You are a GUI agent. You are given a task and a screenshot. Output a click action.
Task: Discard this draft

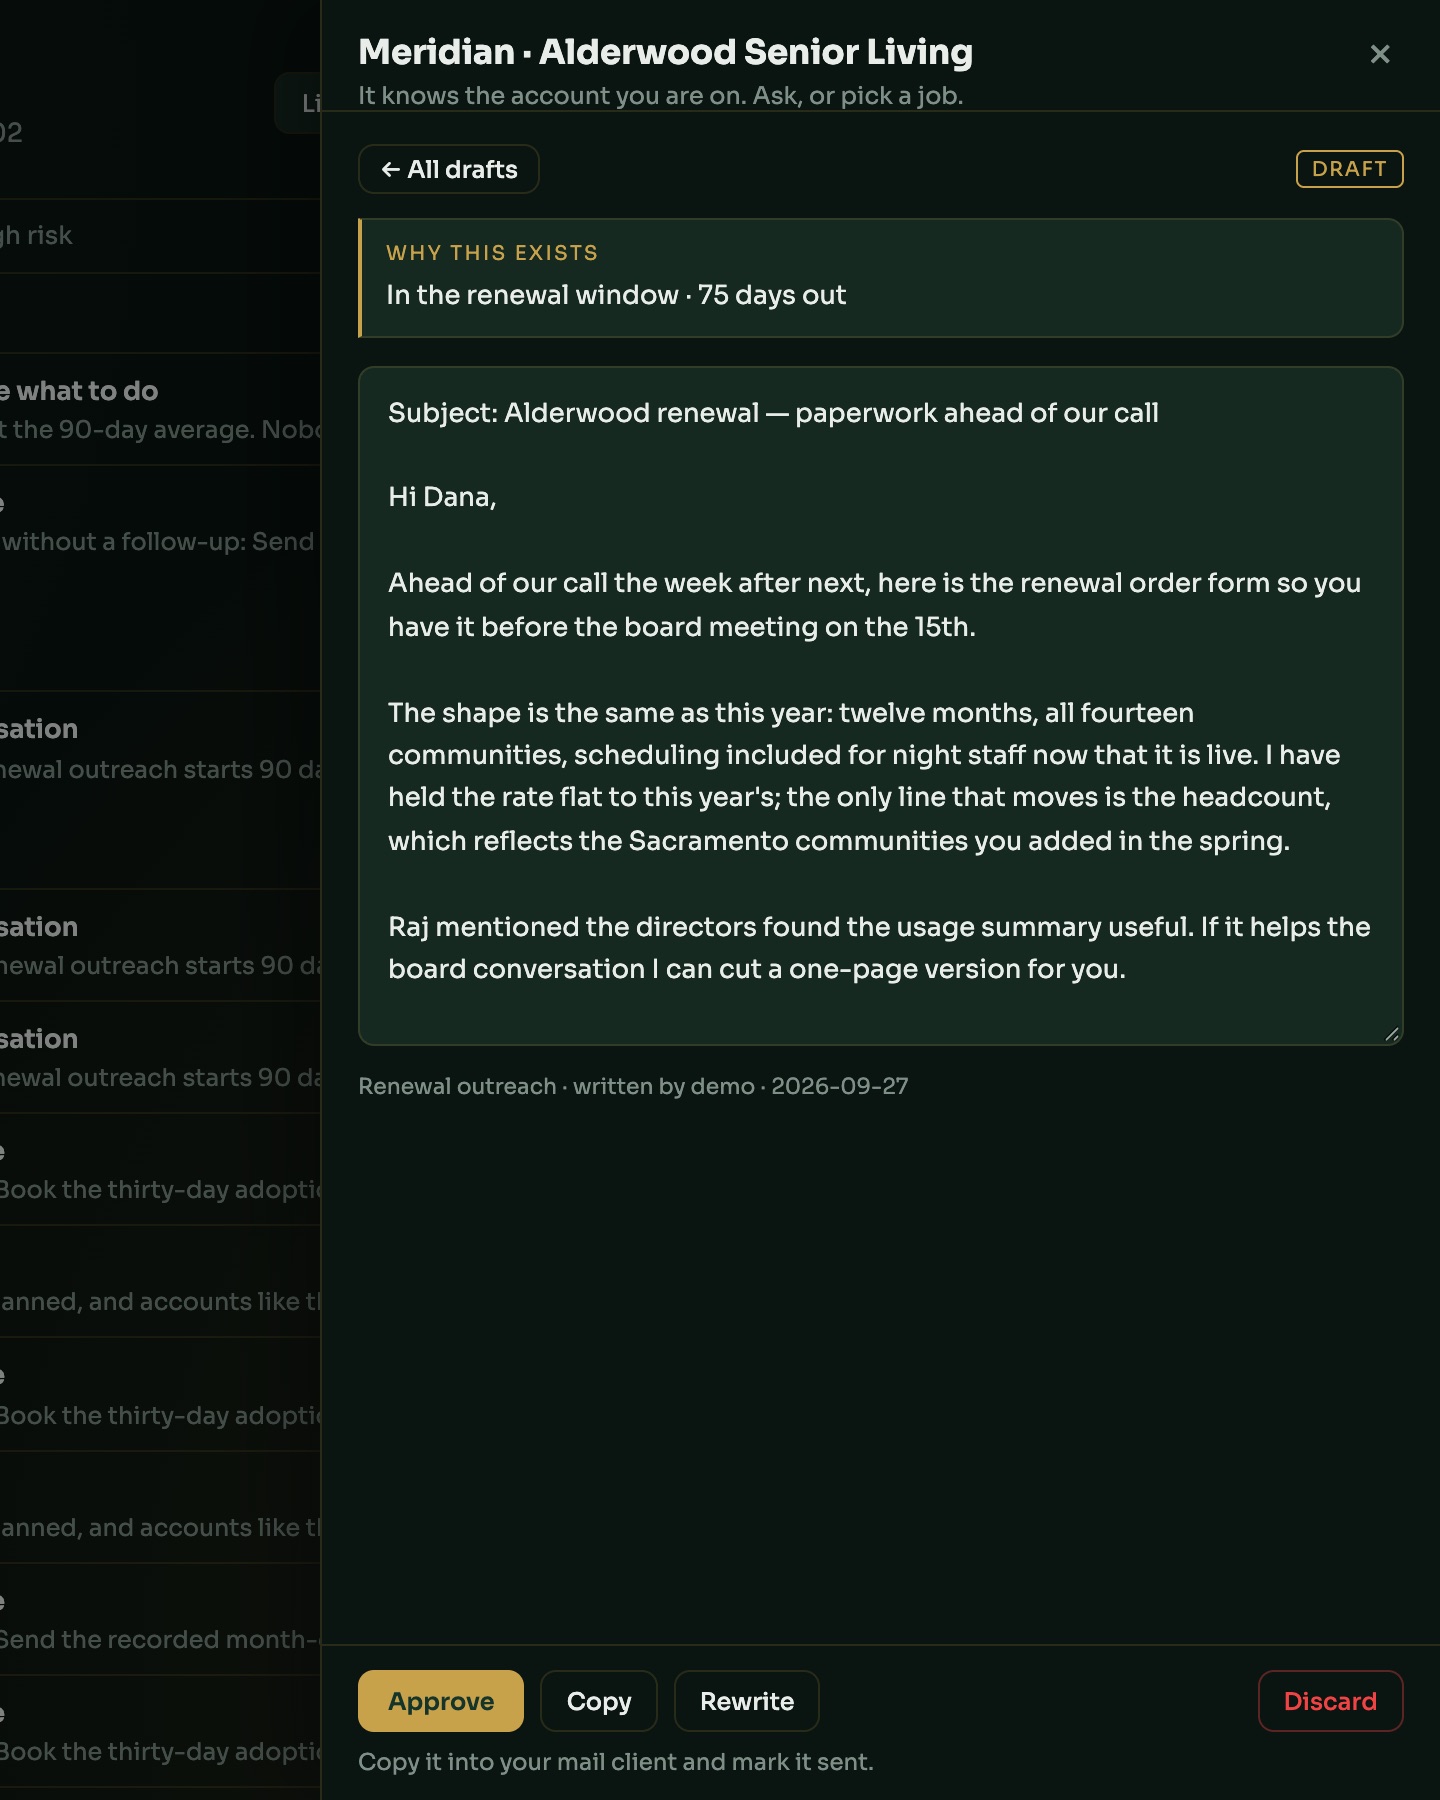(1330, 1701)
